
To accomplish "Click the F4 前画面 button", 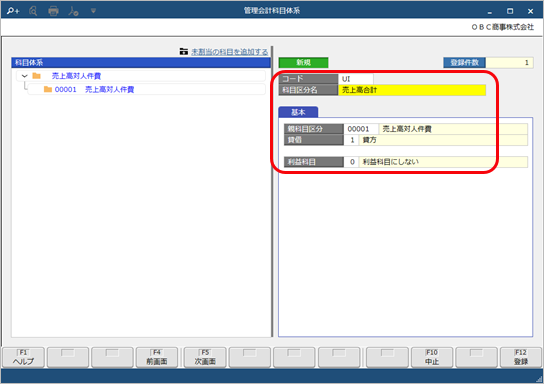I will [x=157, y=357].
